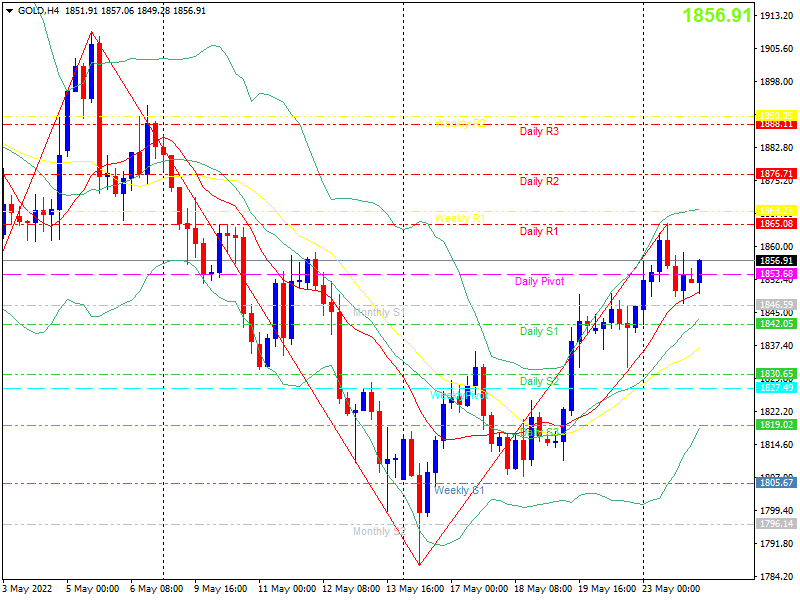Image resolution: width=800 pixels, height=600 pixels.
Task: Click the 13 May 16:00 time axis label
Action: tap(415, 589)
